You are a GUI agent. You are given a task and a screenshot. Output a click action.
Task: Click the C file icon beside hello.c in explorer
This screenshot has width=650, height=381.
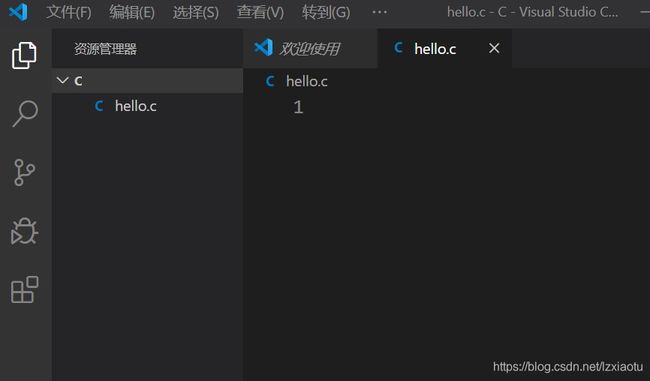coord(99,106)
